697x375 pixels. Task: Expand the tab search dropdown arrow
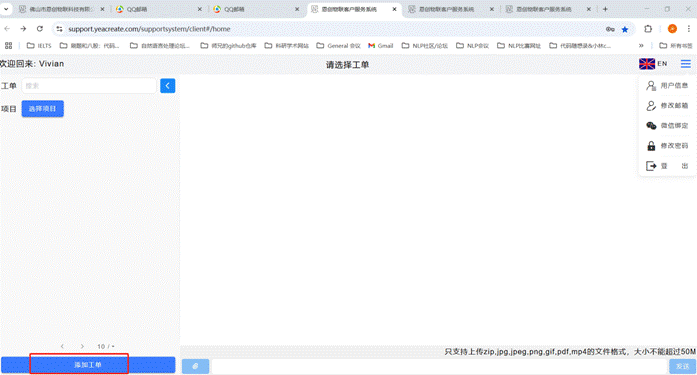pos(6,9)
